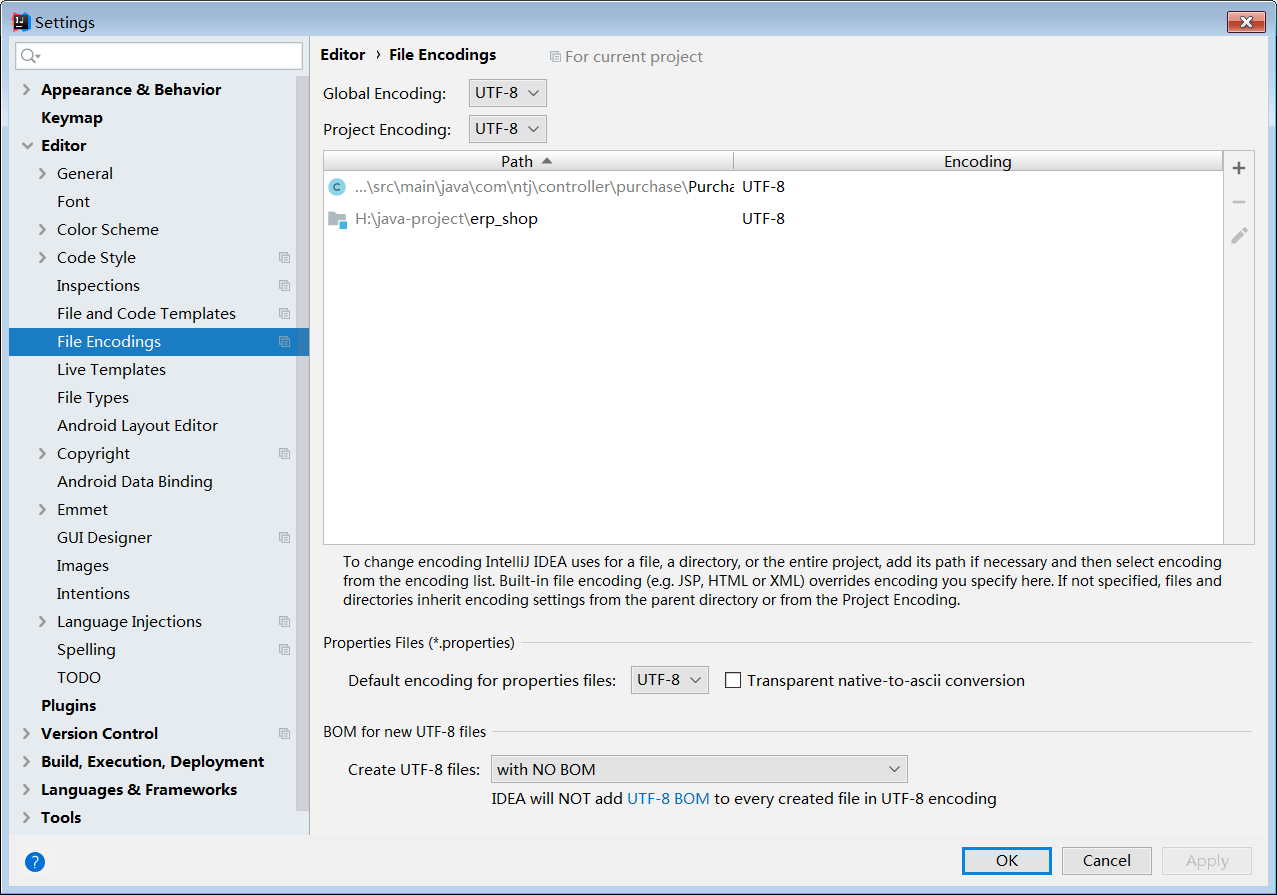Image resolution: width=1277 pixels, height=895 pixels.
Task: Expand the General node
Action: tap(42, 174)
